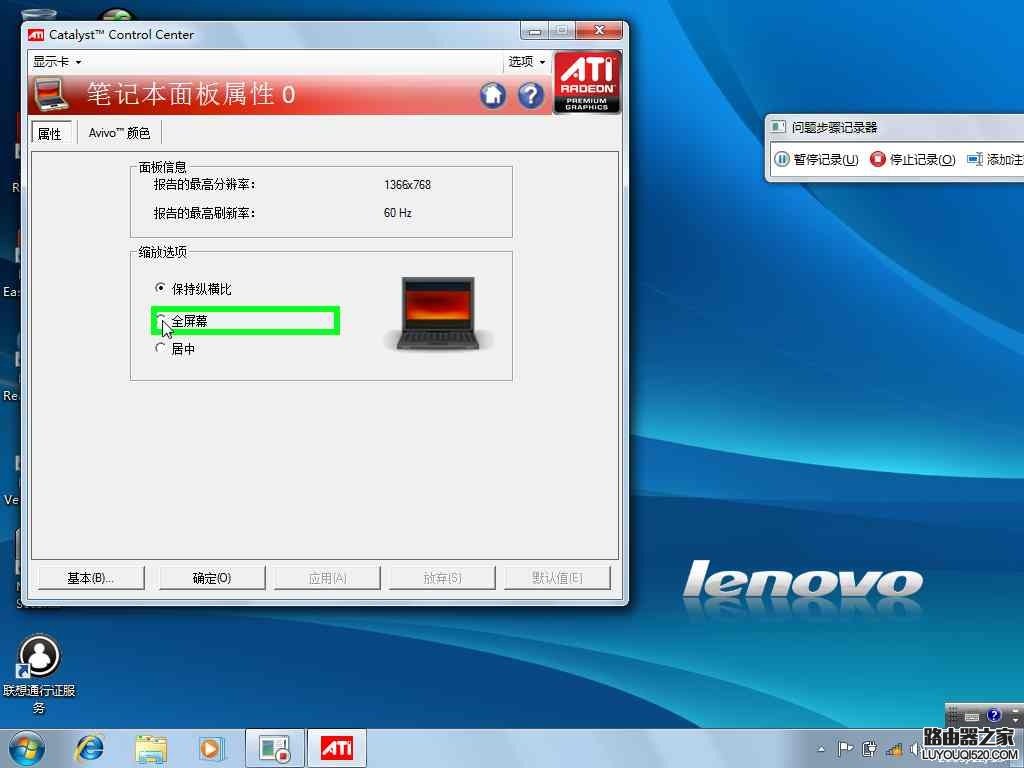Open Windows Media Player from the taskbar
Screen dimensions: 1024x768
point(212,747)
